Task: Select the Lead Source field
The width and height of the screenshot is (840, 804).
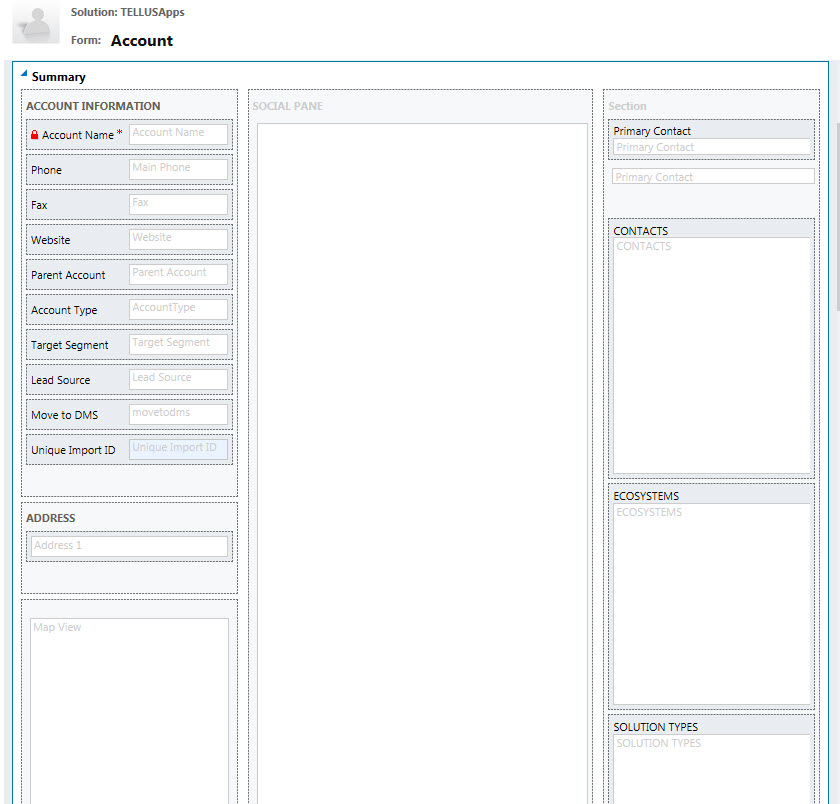Action: 179,379
